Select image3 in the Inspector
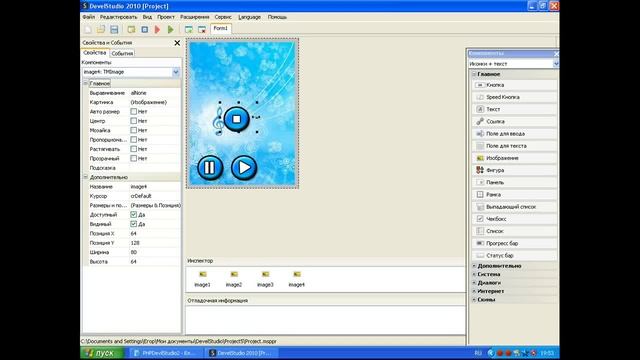 point(265,279)
